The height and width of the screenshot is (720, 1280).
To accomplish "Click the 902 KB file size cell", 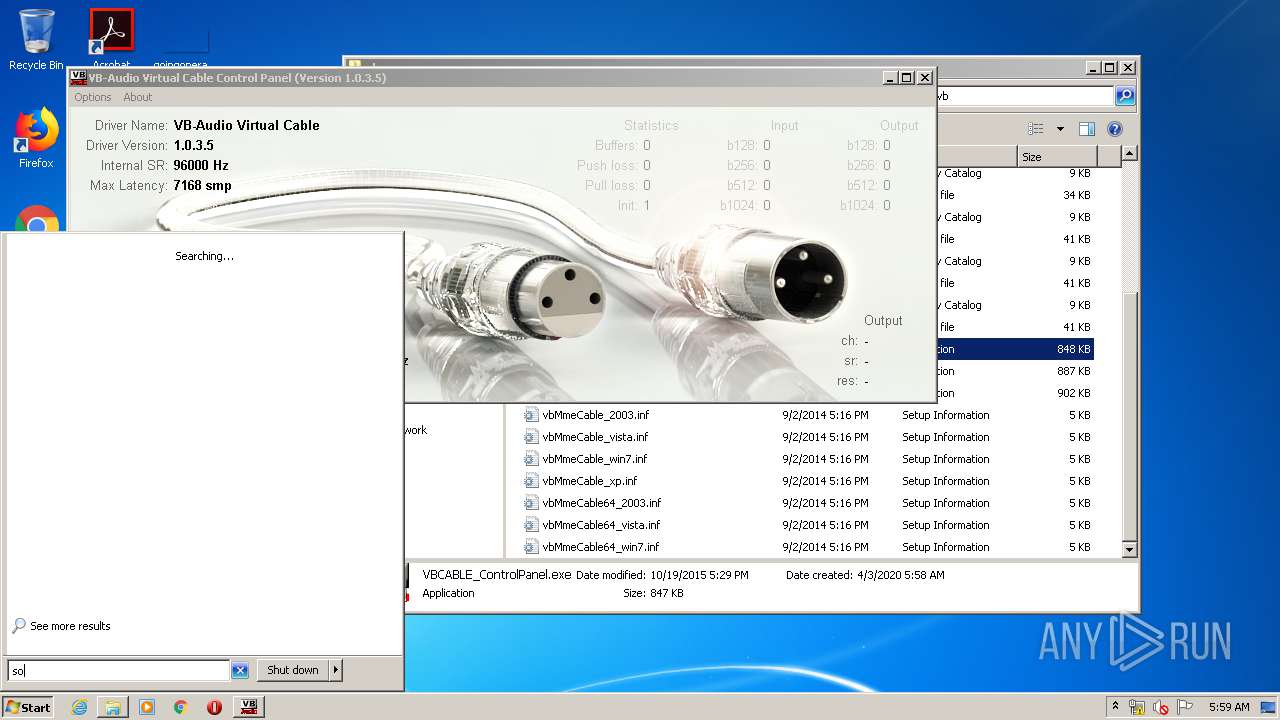I will point(1073,393).
